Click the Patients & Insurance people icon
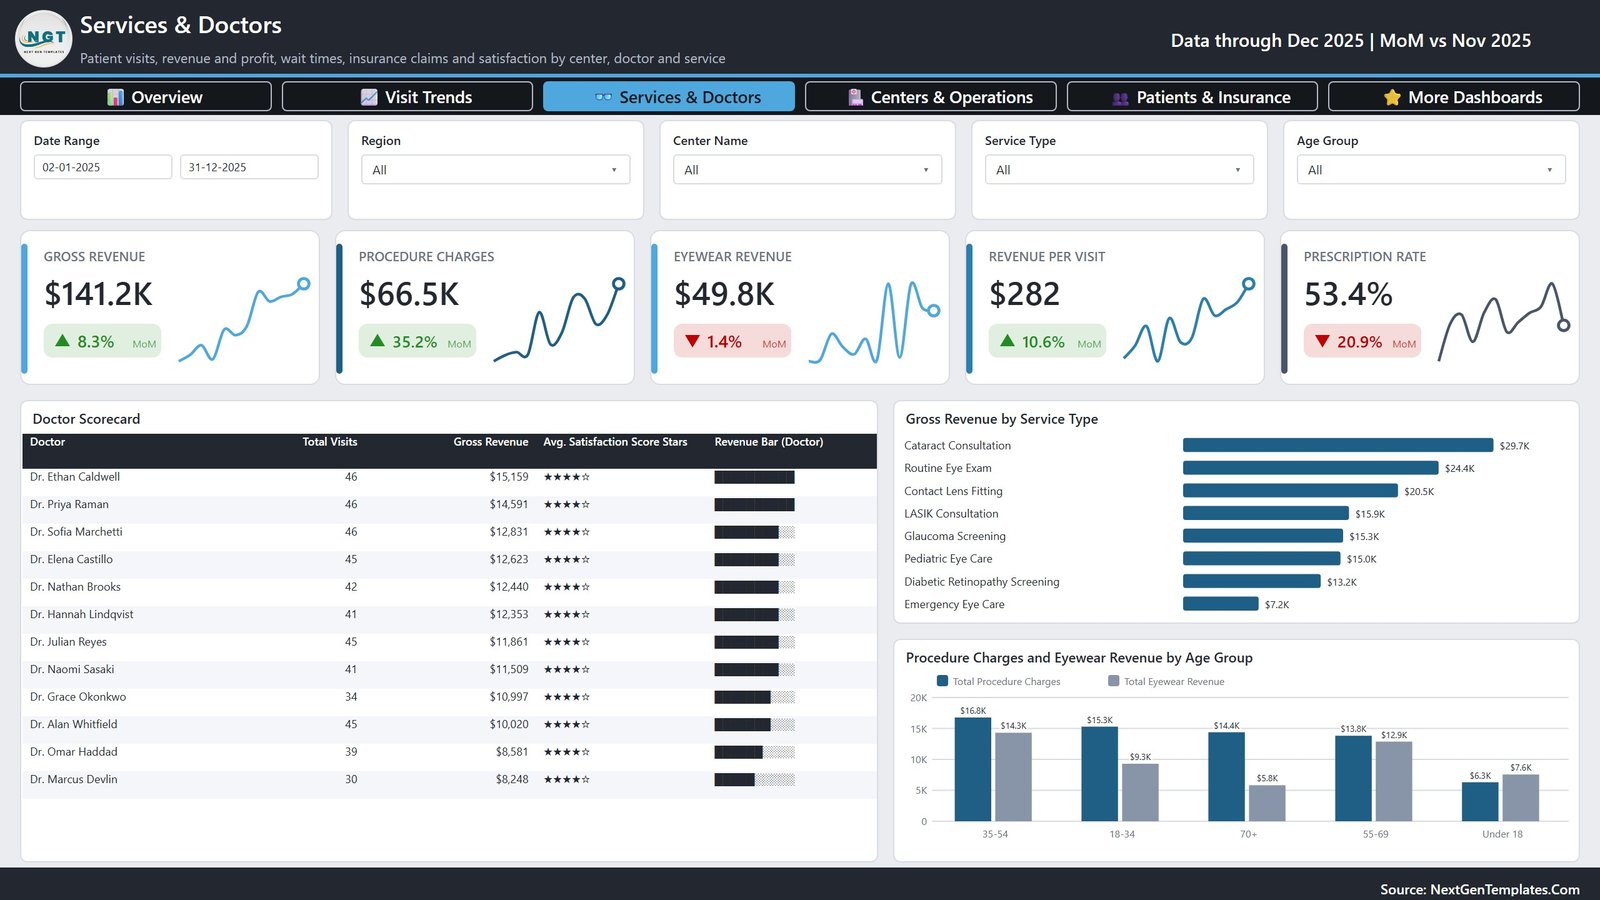This screenshot has width=1600, height=900. point(1121,98)
